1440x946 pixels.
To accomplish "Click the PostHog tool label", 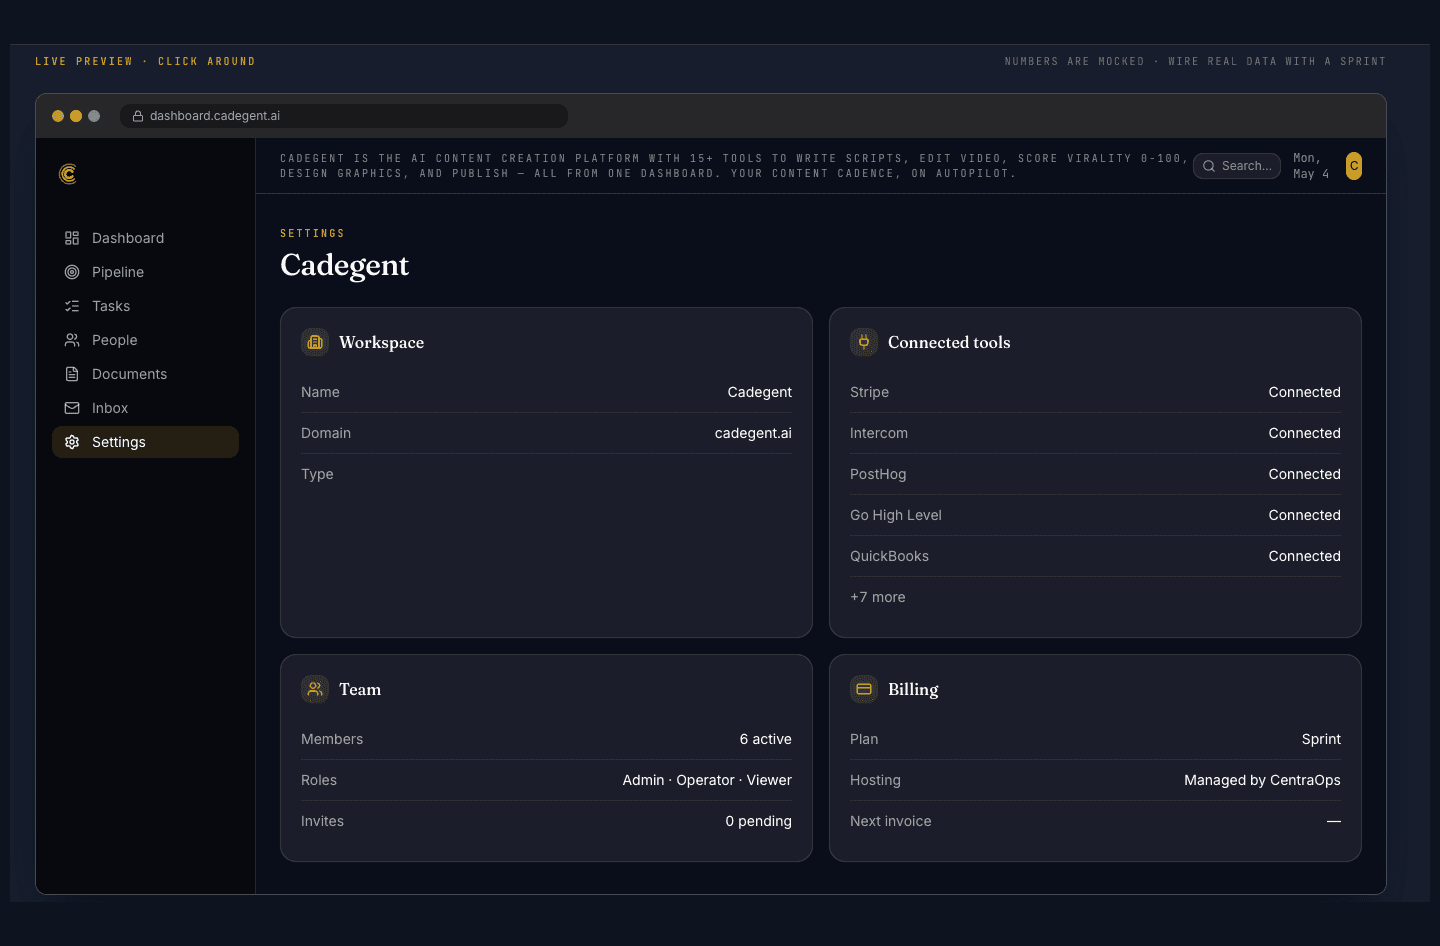I will (878, 474).
